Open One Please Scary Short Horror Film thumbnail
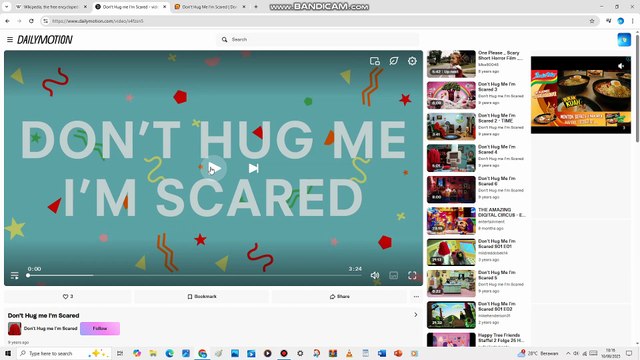Viewport: 640px width, 360px height. [451, 64]
